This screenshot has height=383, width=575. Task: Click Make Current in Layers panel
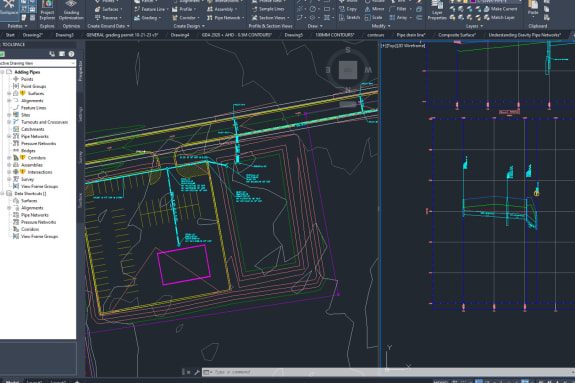click(x=500, y=9)
